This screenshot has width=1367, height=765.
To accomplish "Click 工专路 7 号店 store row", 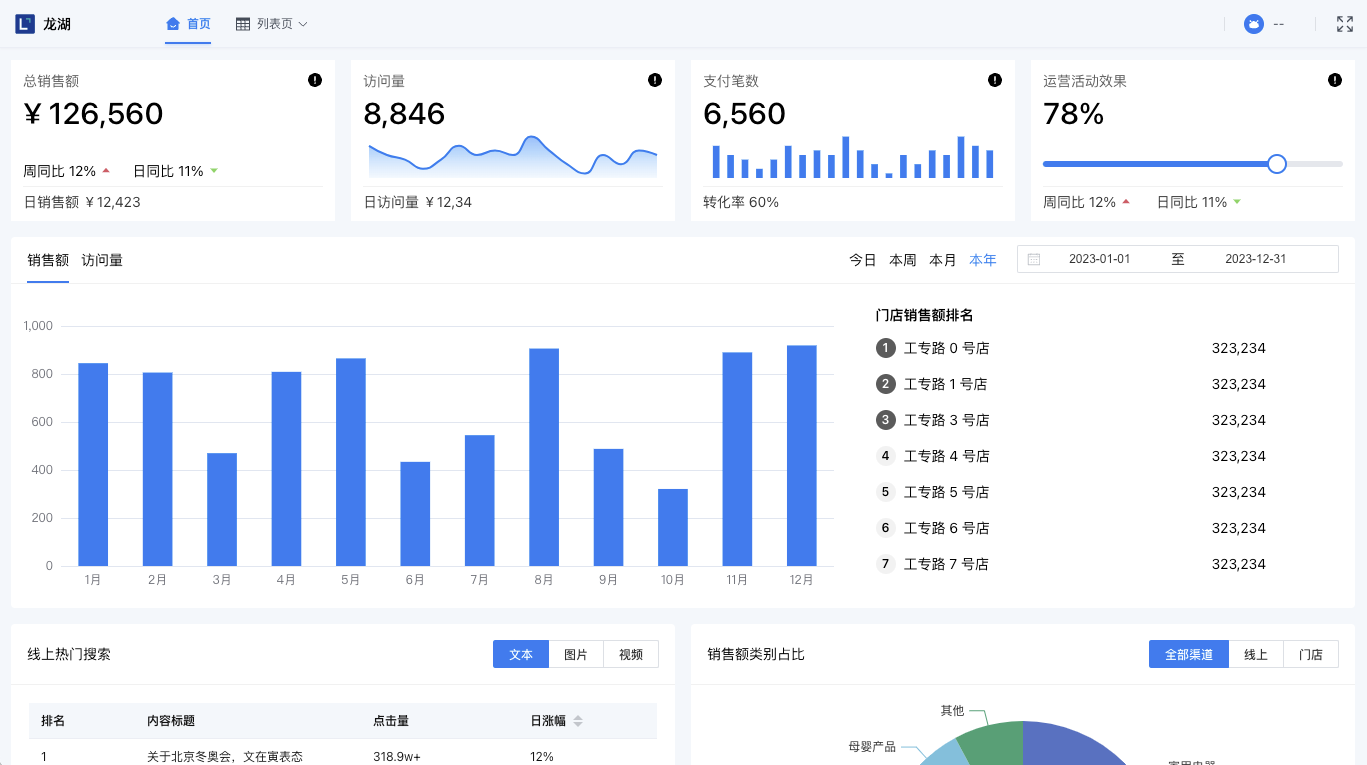I will 1071,564.
